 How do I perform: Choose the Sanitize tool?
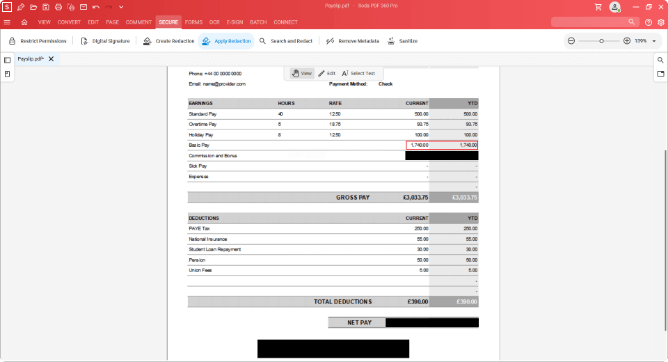402,41
